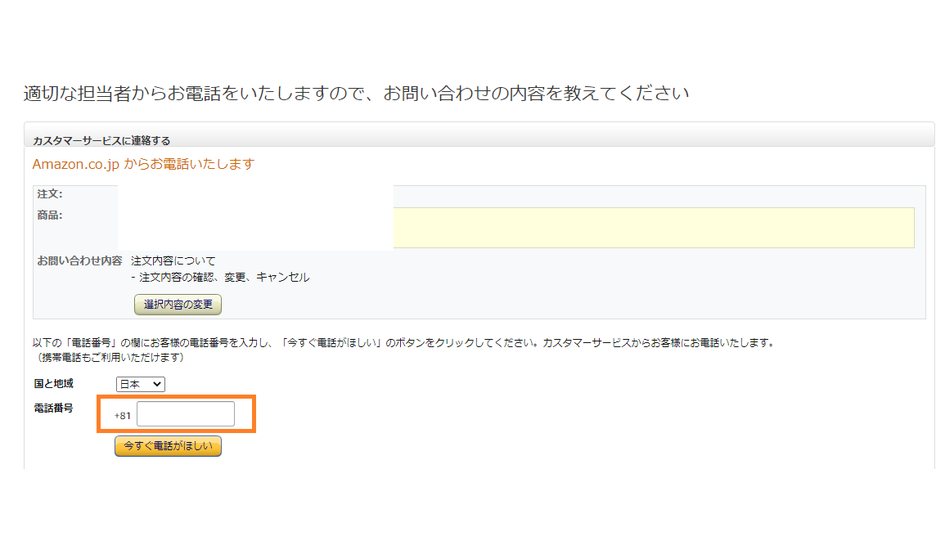Click the orange Amazon.co.jp からお電話いたします heading
936x533 pixels.
pos(143,164)
